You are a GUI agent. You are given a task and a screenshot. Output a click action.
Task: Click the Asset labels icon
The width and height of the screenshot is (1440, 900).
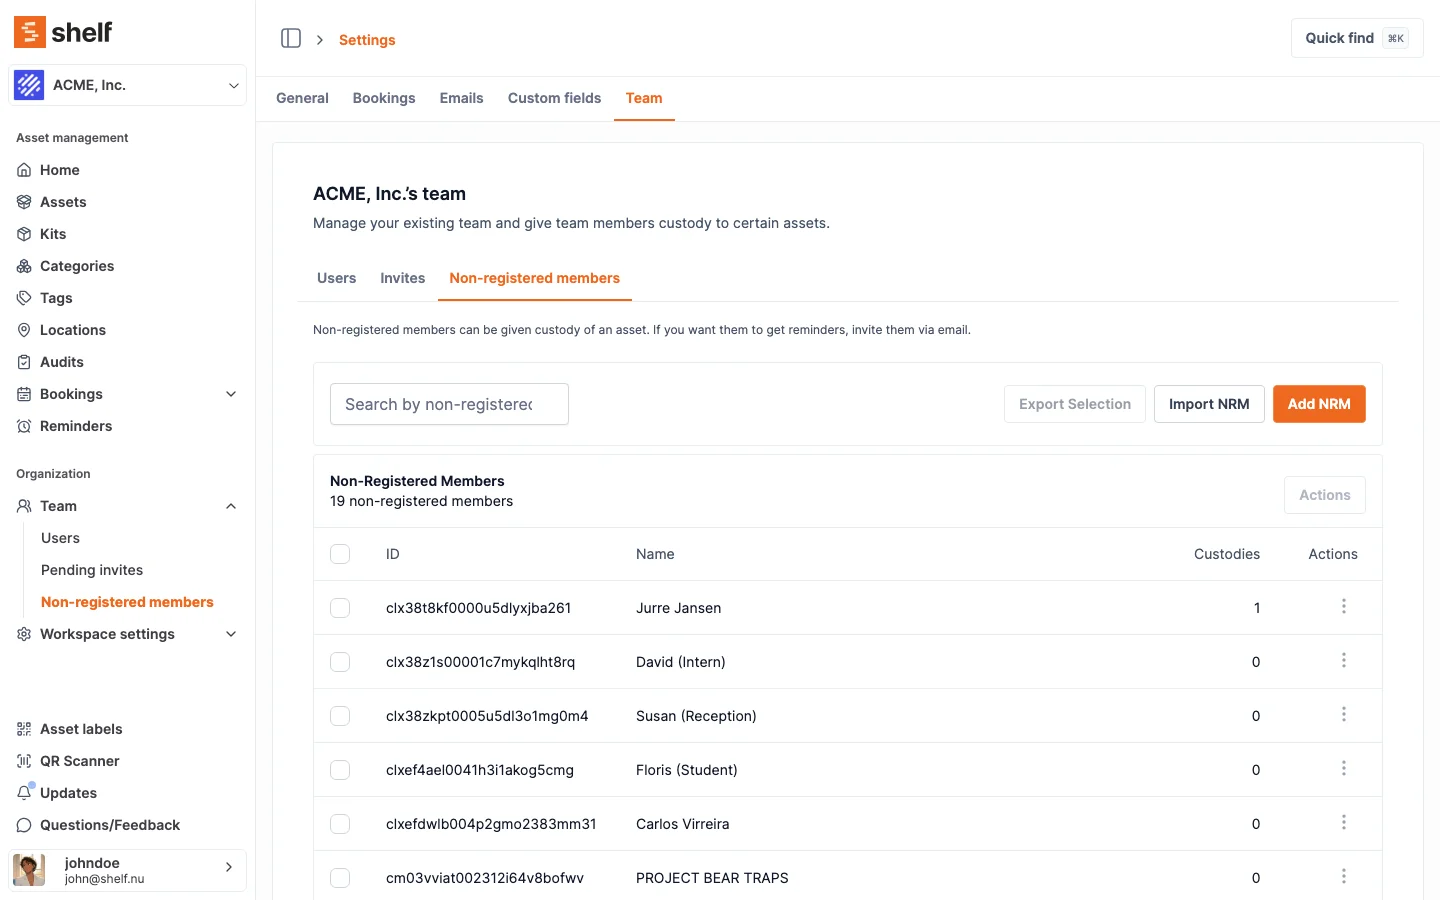tap(24, 729)
